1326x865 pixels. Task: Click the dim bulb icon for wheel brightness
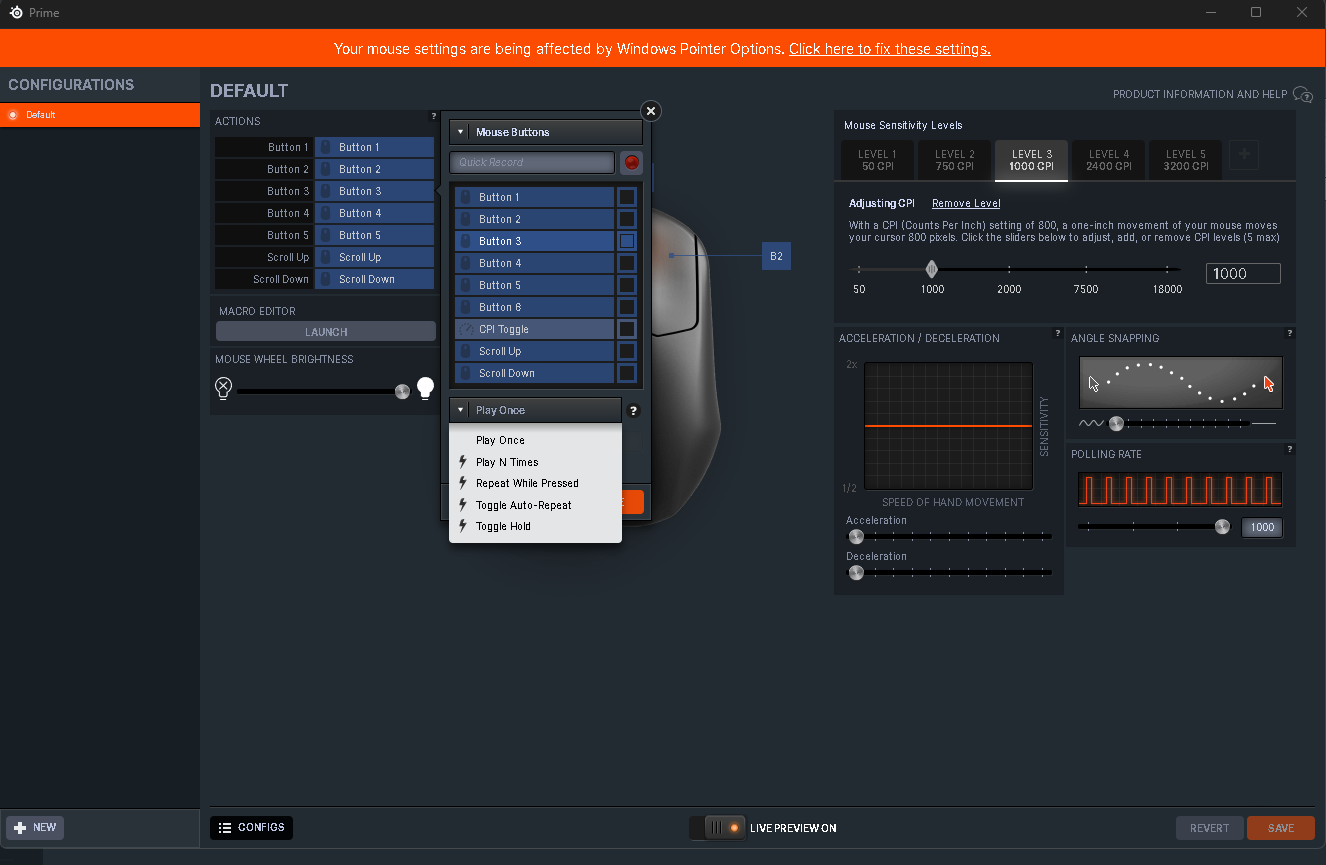pyautogui.click(x=224, y=389)
